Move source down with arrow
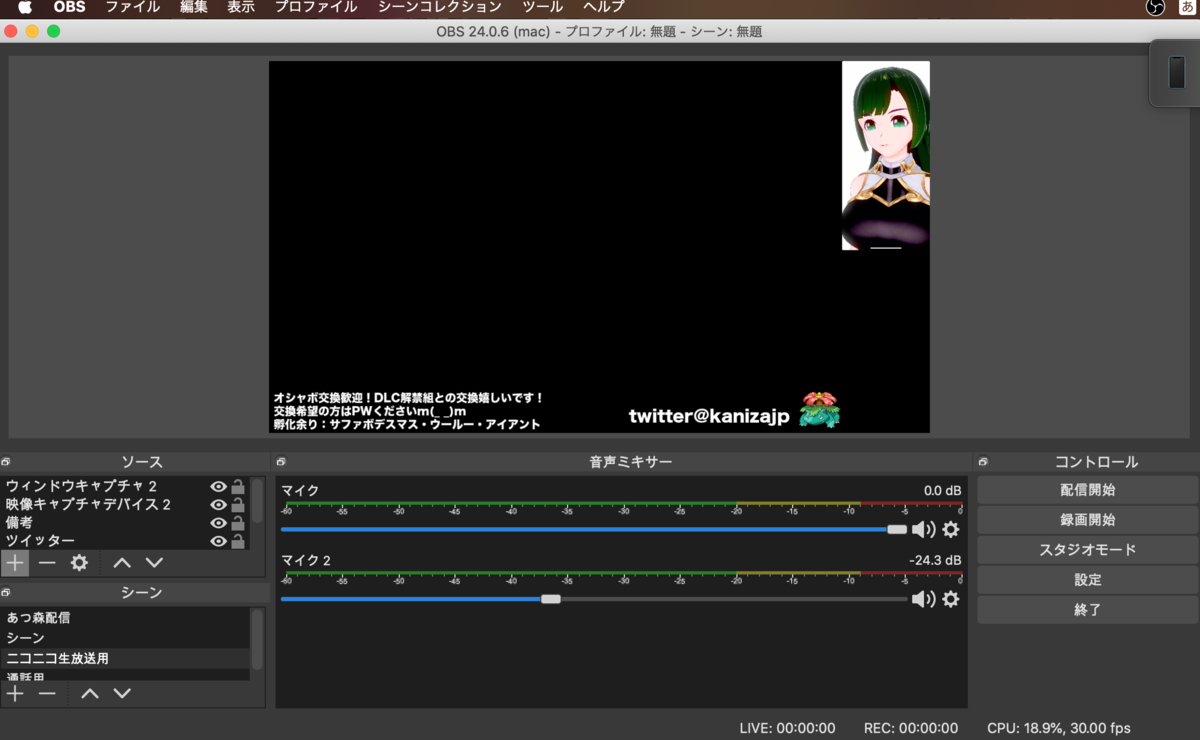1200x740 pixels. click(154, 563)
